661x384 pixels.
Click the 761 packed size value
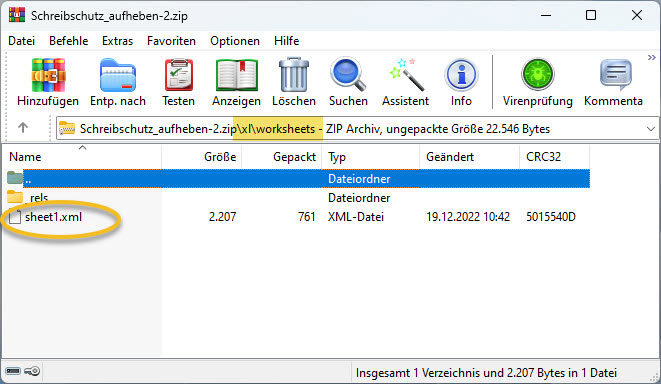(306, 217)
